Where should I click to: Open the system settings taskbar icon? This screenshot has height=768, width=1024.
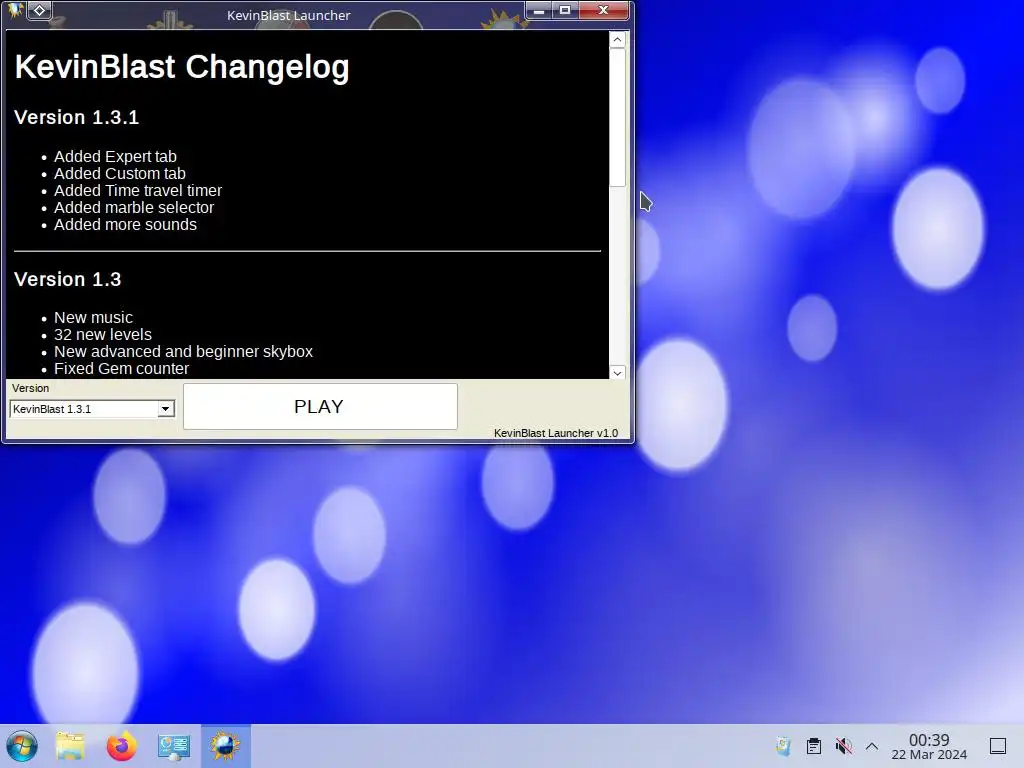pos(174,746)
